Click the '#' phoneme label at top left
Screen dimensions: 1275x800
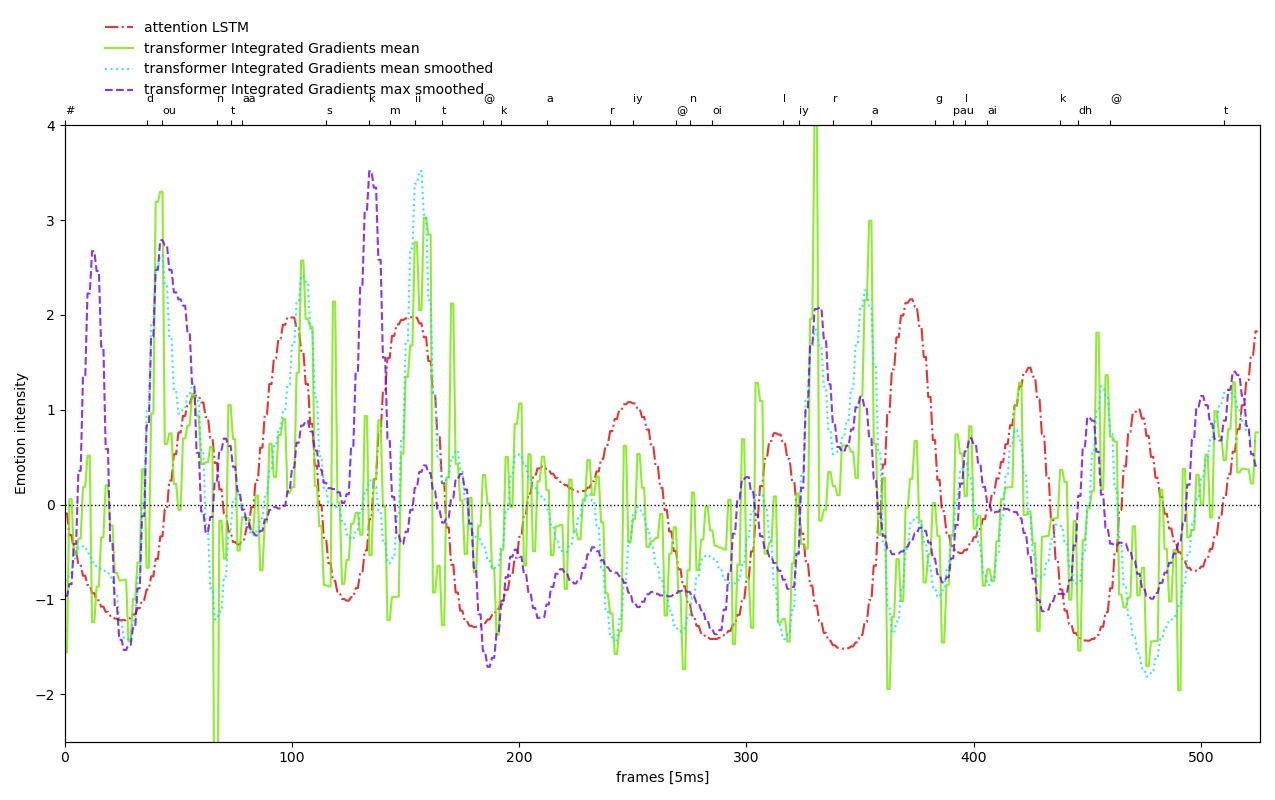(70, 111)
